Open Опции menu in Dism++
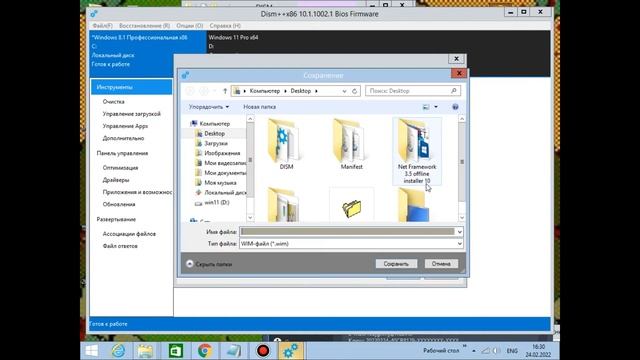Screen dimensions: 640x360 point(190,26)
